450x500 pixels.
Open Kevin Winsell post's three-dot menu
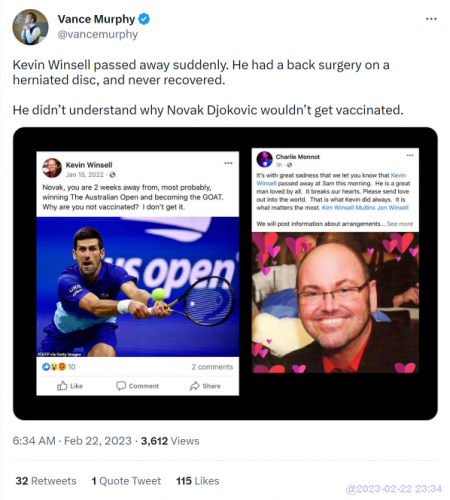click(228, 163)
